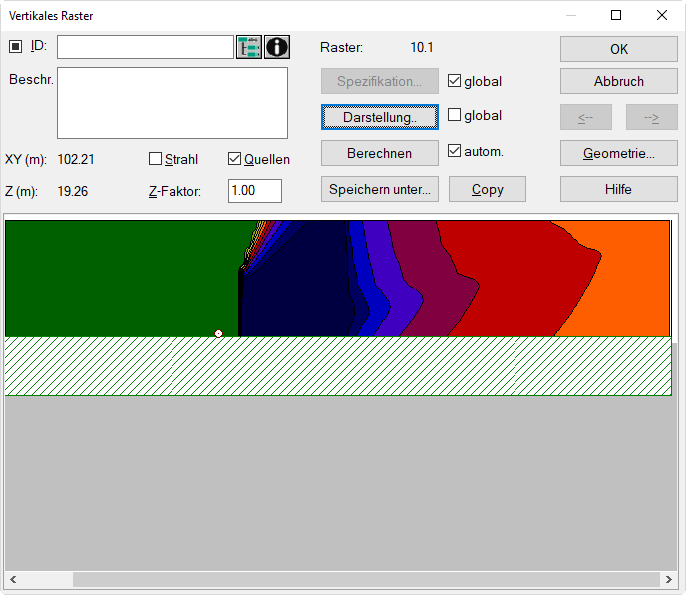The image size is (686, 595).
Task: Click the XY (m) value 102.21
Action: coord(76,159)
